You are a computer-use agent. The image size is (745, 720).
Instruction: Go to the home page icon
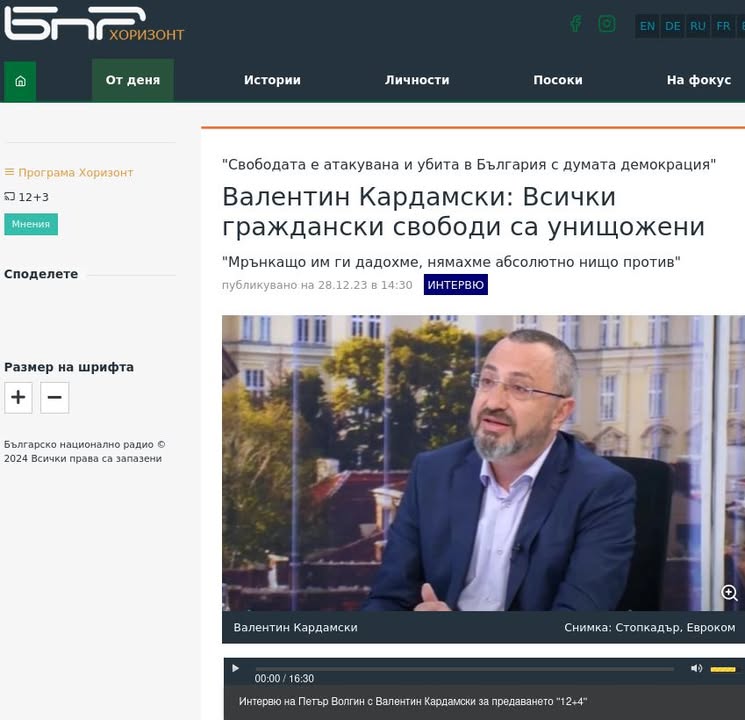click(20, 81)
